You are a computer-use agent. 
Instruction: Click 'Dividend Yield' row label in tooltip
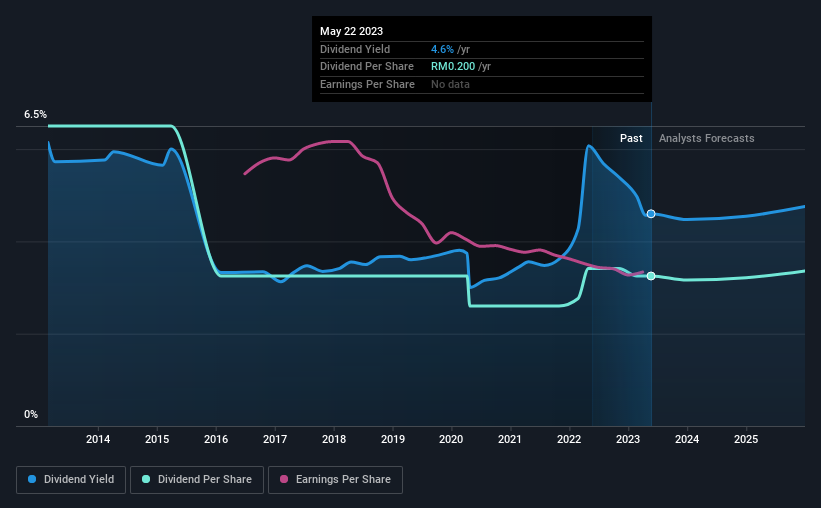click(355, 49)
